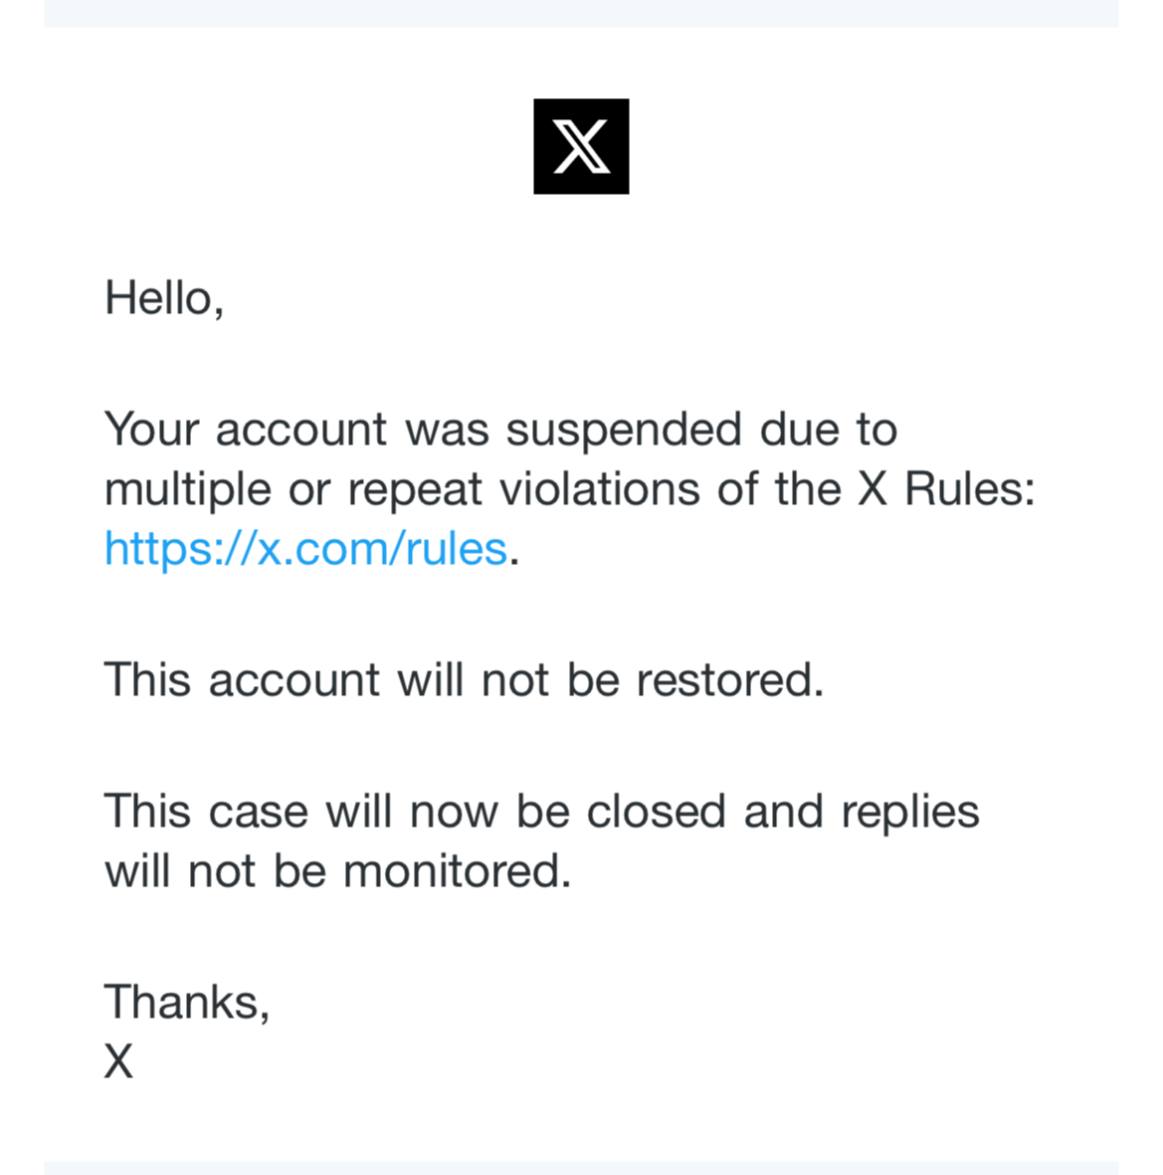This screenshot has width=1163, height=1175.
Task: Click the word "Your" starting the suspension notice
Action: (152, 430)
